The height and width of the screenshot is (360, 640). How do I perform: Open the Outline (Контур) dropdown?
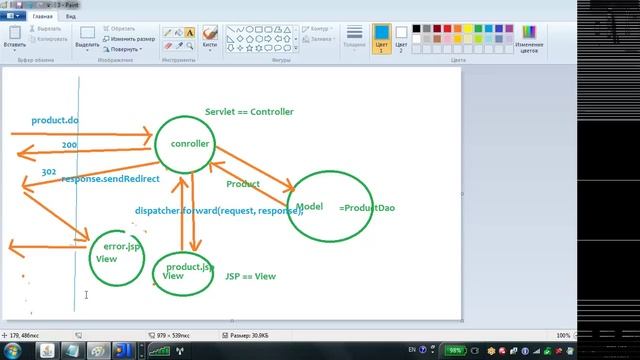tap(318, 29)
